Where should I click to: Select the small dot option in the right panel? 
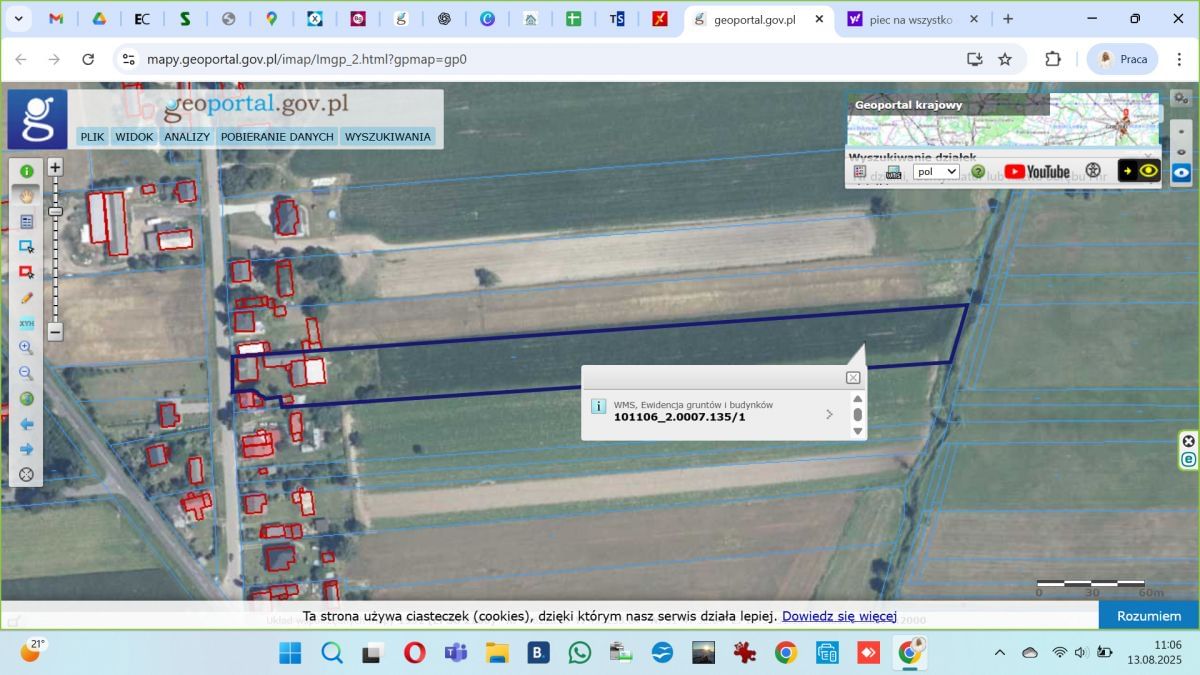(1182, 132)
